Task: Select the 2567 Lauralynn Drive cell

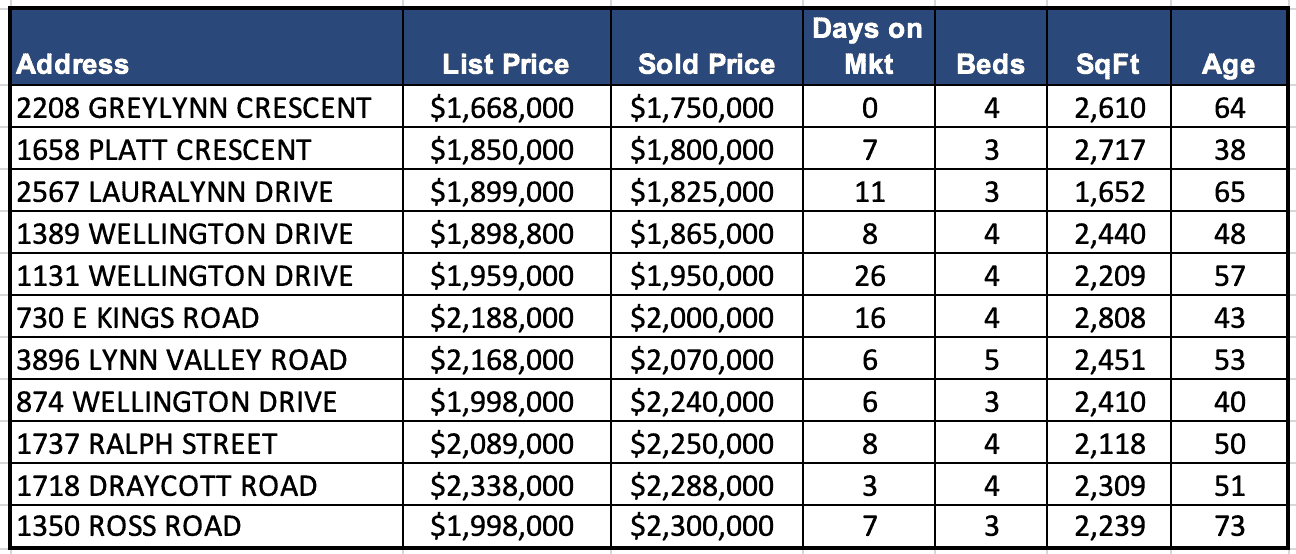Action: click(x=175, y=192)
